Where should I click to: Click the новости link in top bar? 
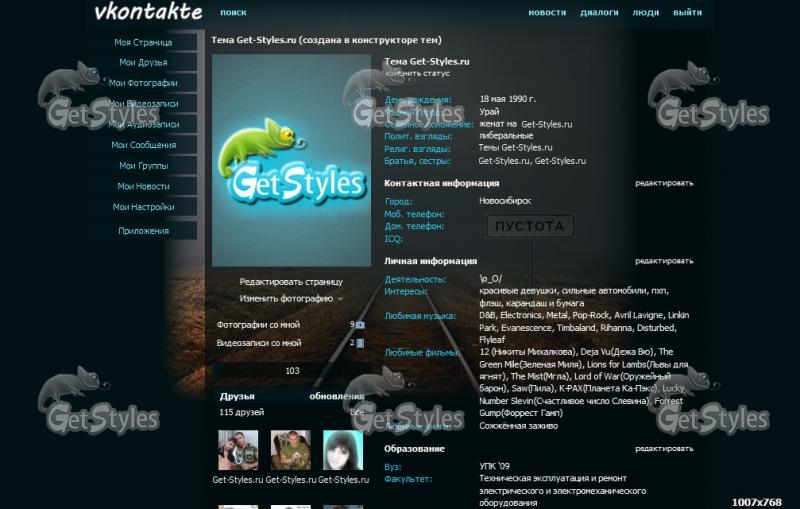tap(547, 13)
